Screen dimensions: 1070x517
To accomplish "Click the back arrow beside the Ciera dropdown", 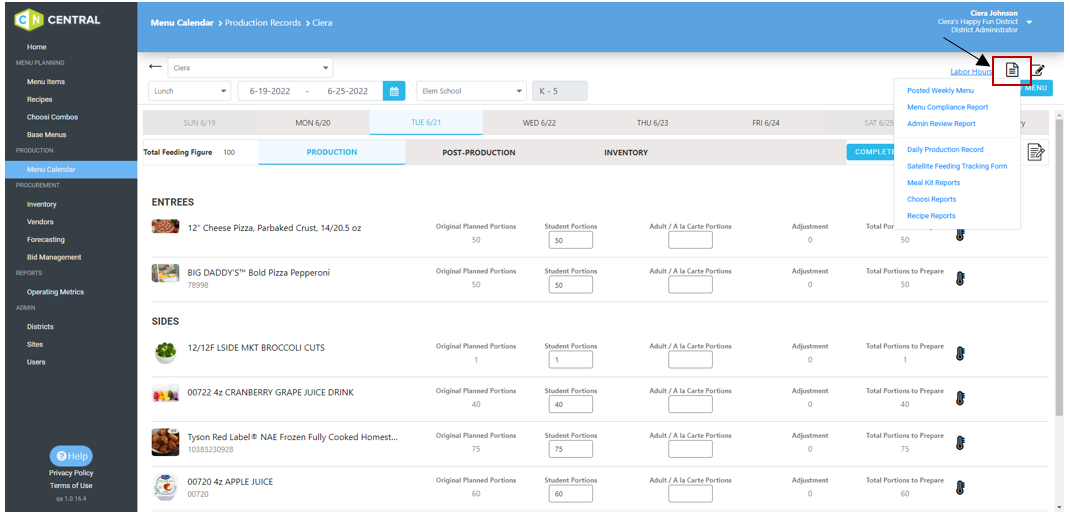I will [156, 67].
